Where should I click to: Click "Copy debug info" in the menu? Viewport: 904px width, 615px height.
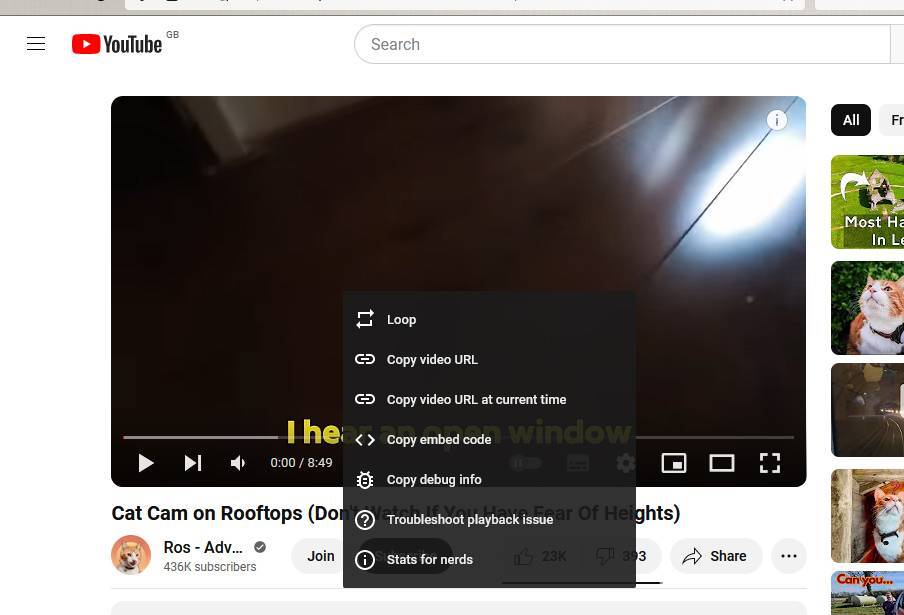[x=489, y=480]
